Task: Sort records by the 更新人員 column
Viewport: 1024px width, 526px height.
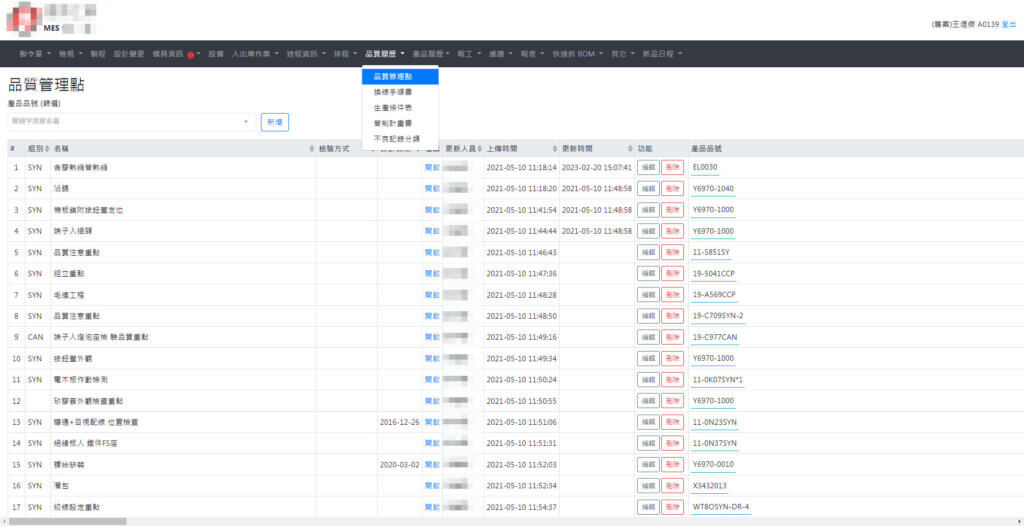Action: [479, 148]
